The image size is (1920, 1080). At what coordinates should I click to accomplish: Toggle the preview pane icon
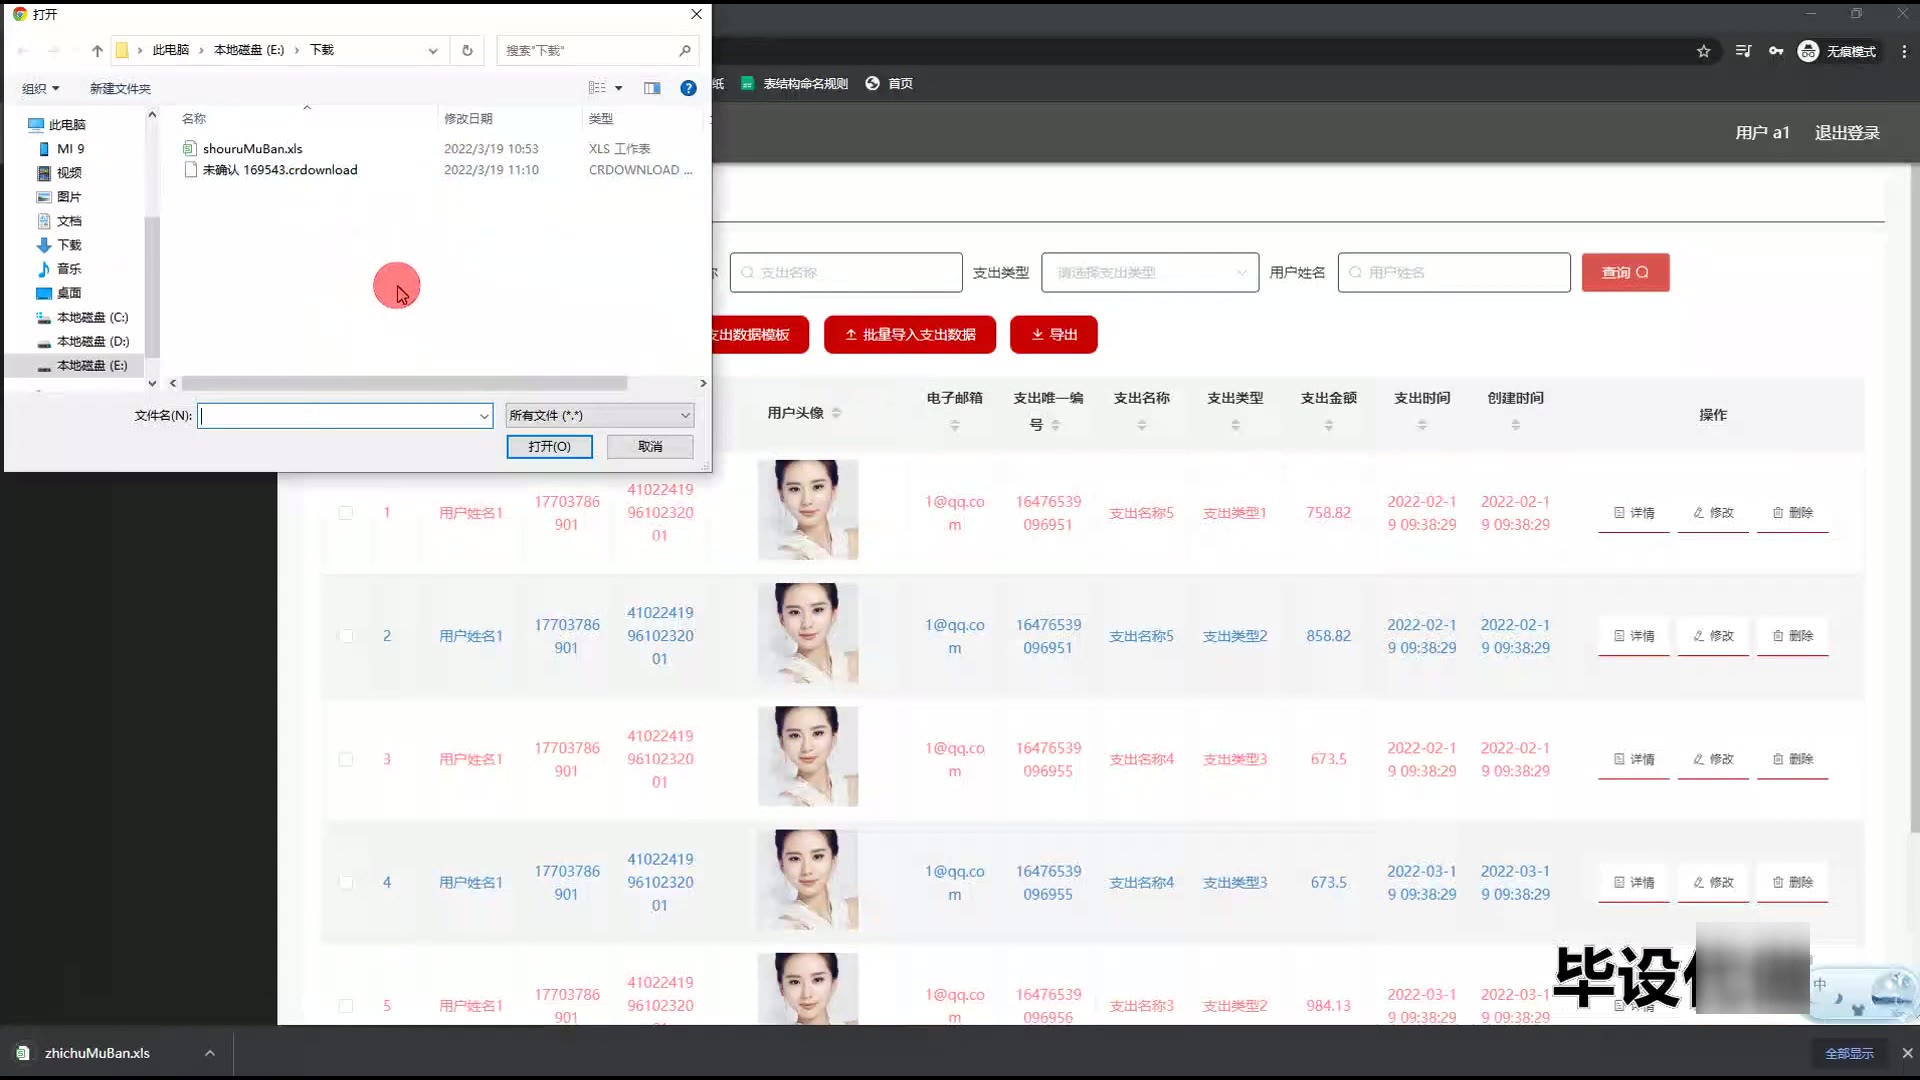click(652, 88)
